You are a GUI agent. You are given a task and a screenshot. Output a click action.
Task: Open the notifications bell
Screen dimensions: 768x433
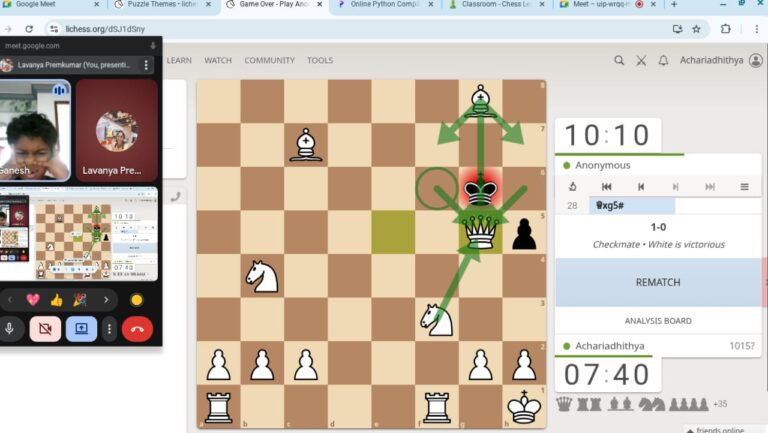click(x=663, y=61)
